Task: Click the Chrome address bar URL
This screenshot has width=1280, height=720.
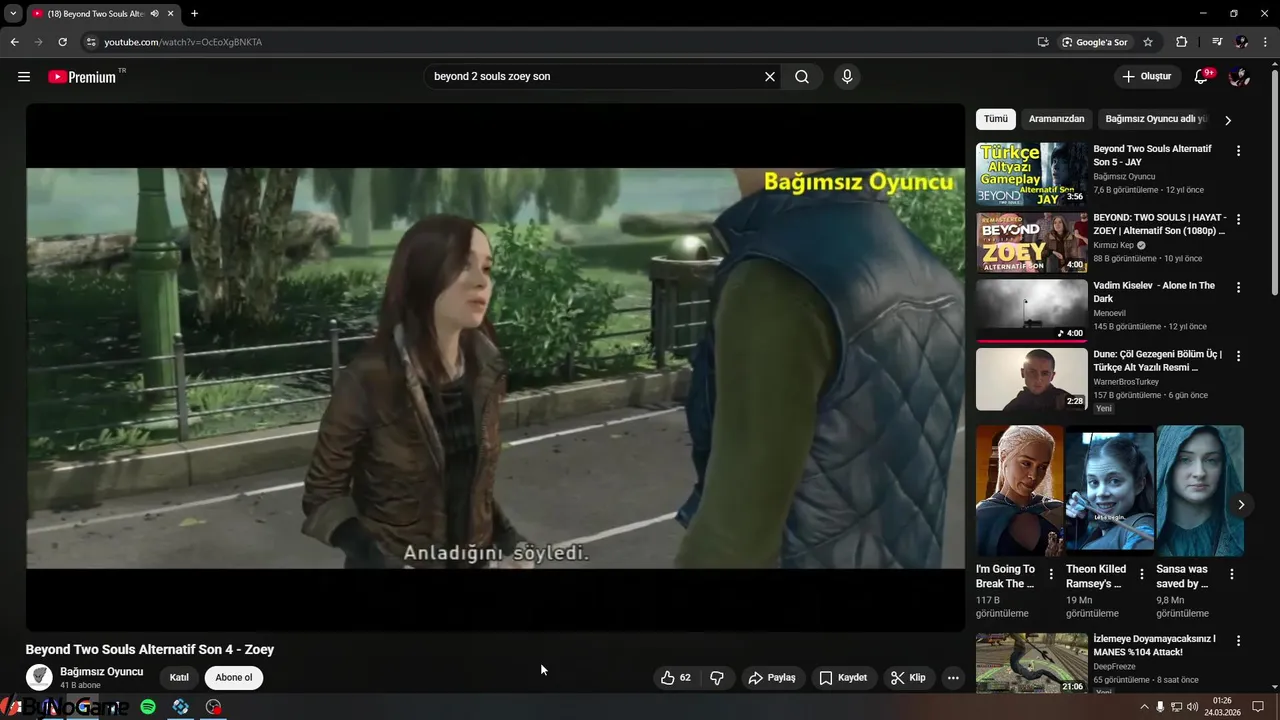Action: pyautogui.click(x=183, y=42)
